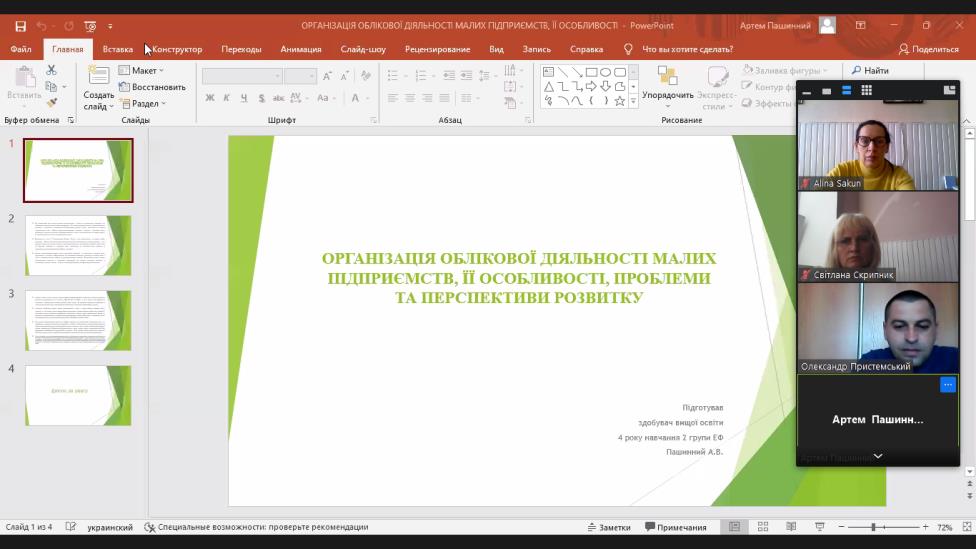Start the slideshow from the status bar icon
976x549 pixels.
click(820, 527)
